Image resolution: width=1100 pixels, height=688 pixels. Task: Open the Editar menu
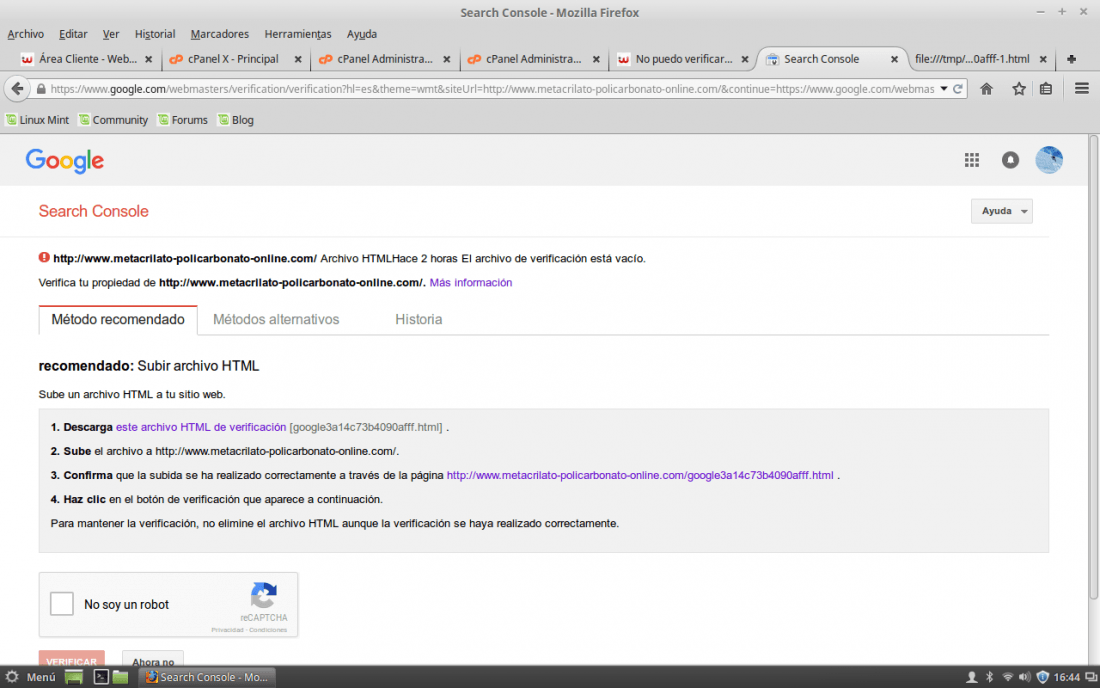(x=73, y=34)
